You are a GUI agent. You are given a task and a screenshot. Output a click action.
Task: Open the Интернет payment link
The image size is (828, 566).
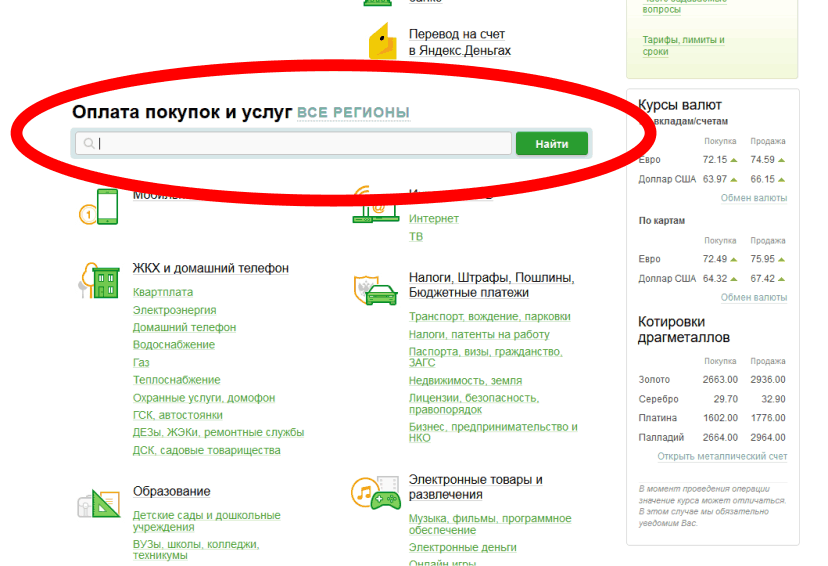tap(434, 219)
